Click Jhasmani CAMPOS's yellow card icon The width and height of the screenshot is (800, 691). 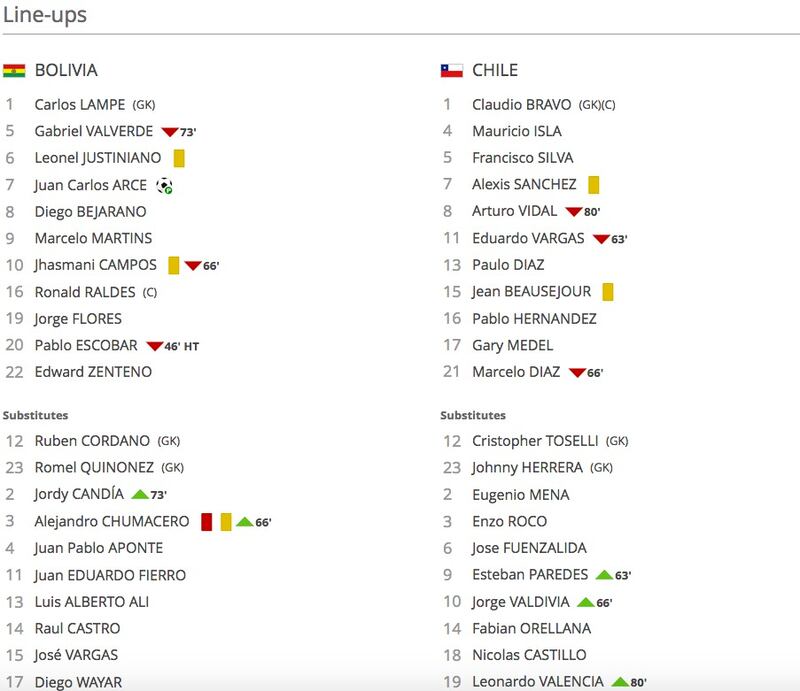(x=174, y=265)
